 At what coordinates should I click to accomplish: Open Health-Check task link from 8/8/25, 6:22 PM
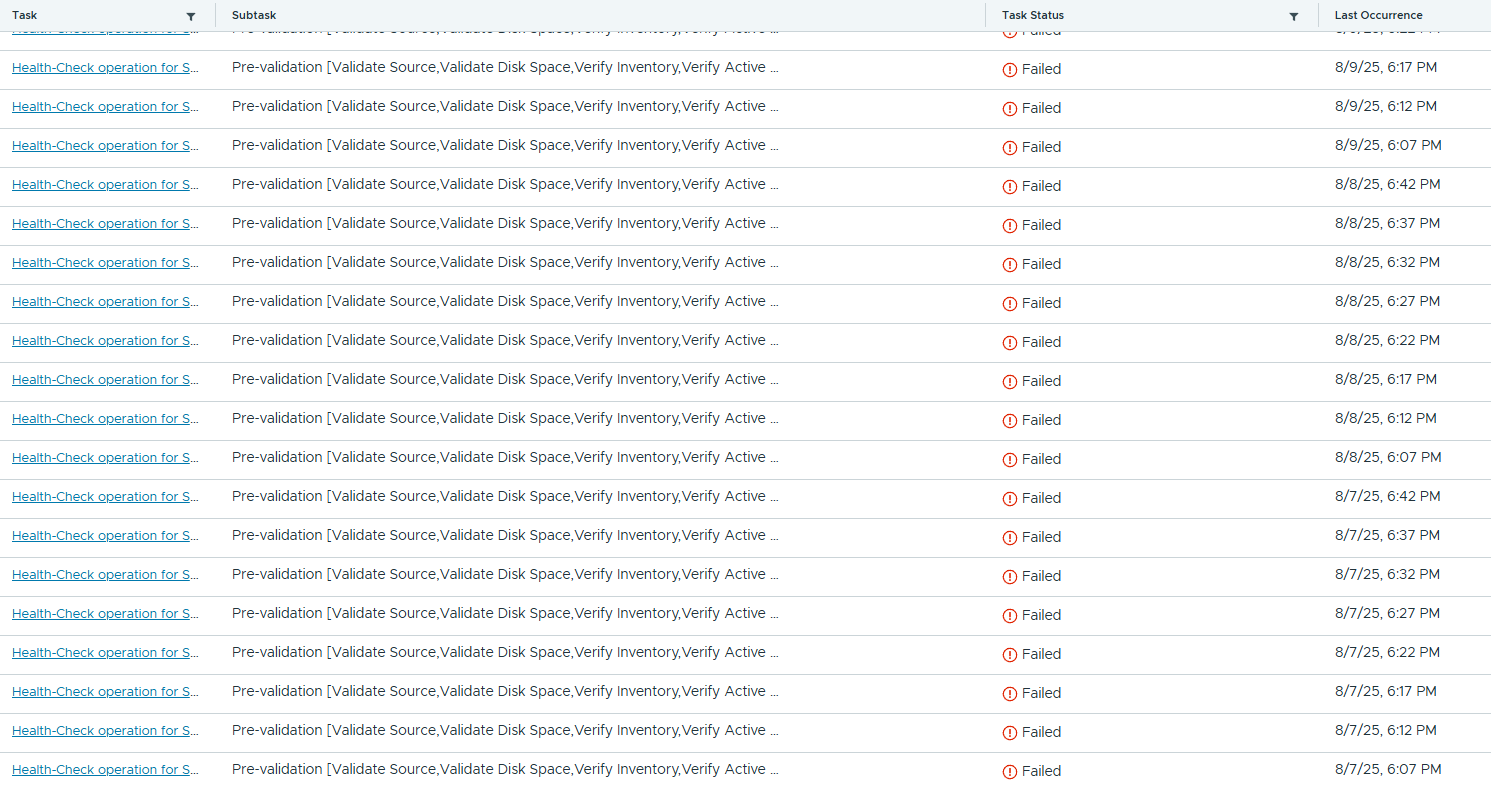(105, 341)
